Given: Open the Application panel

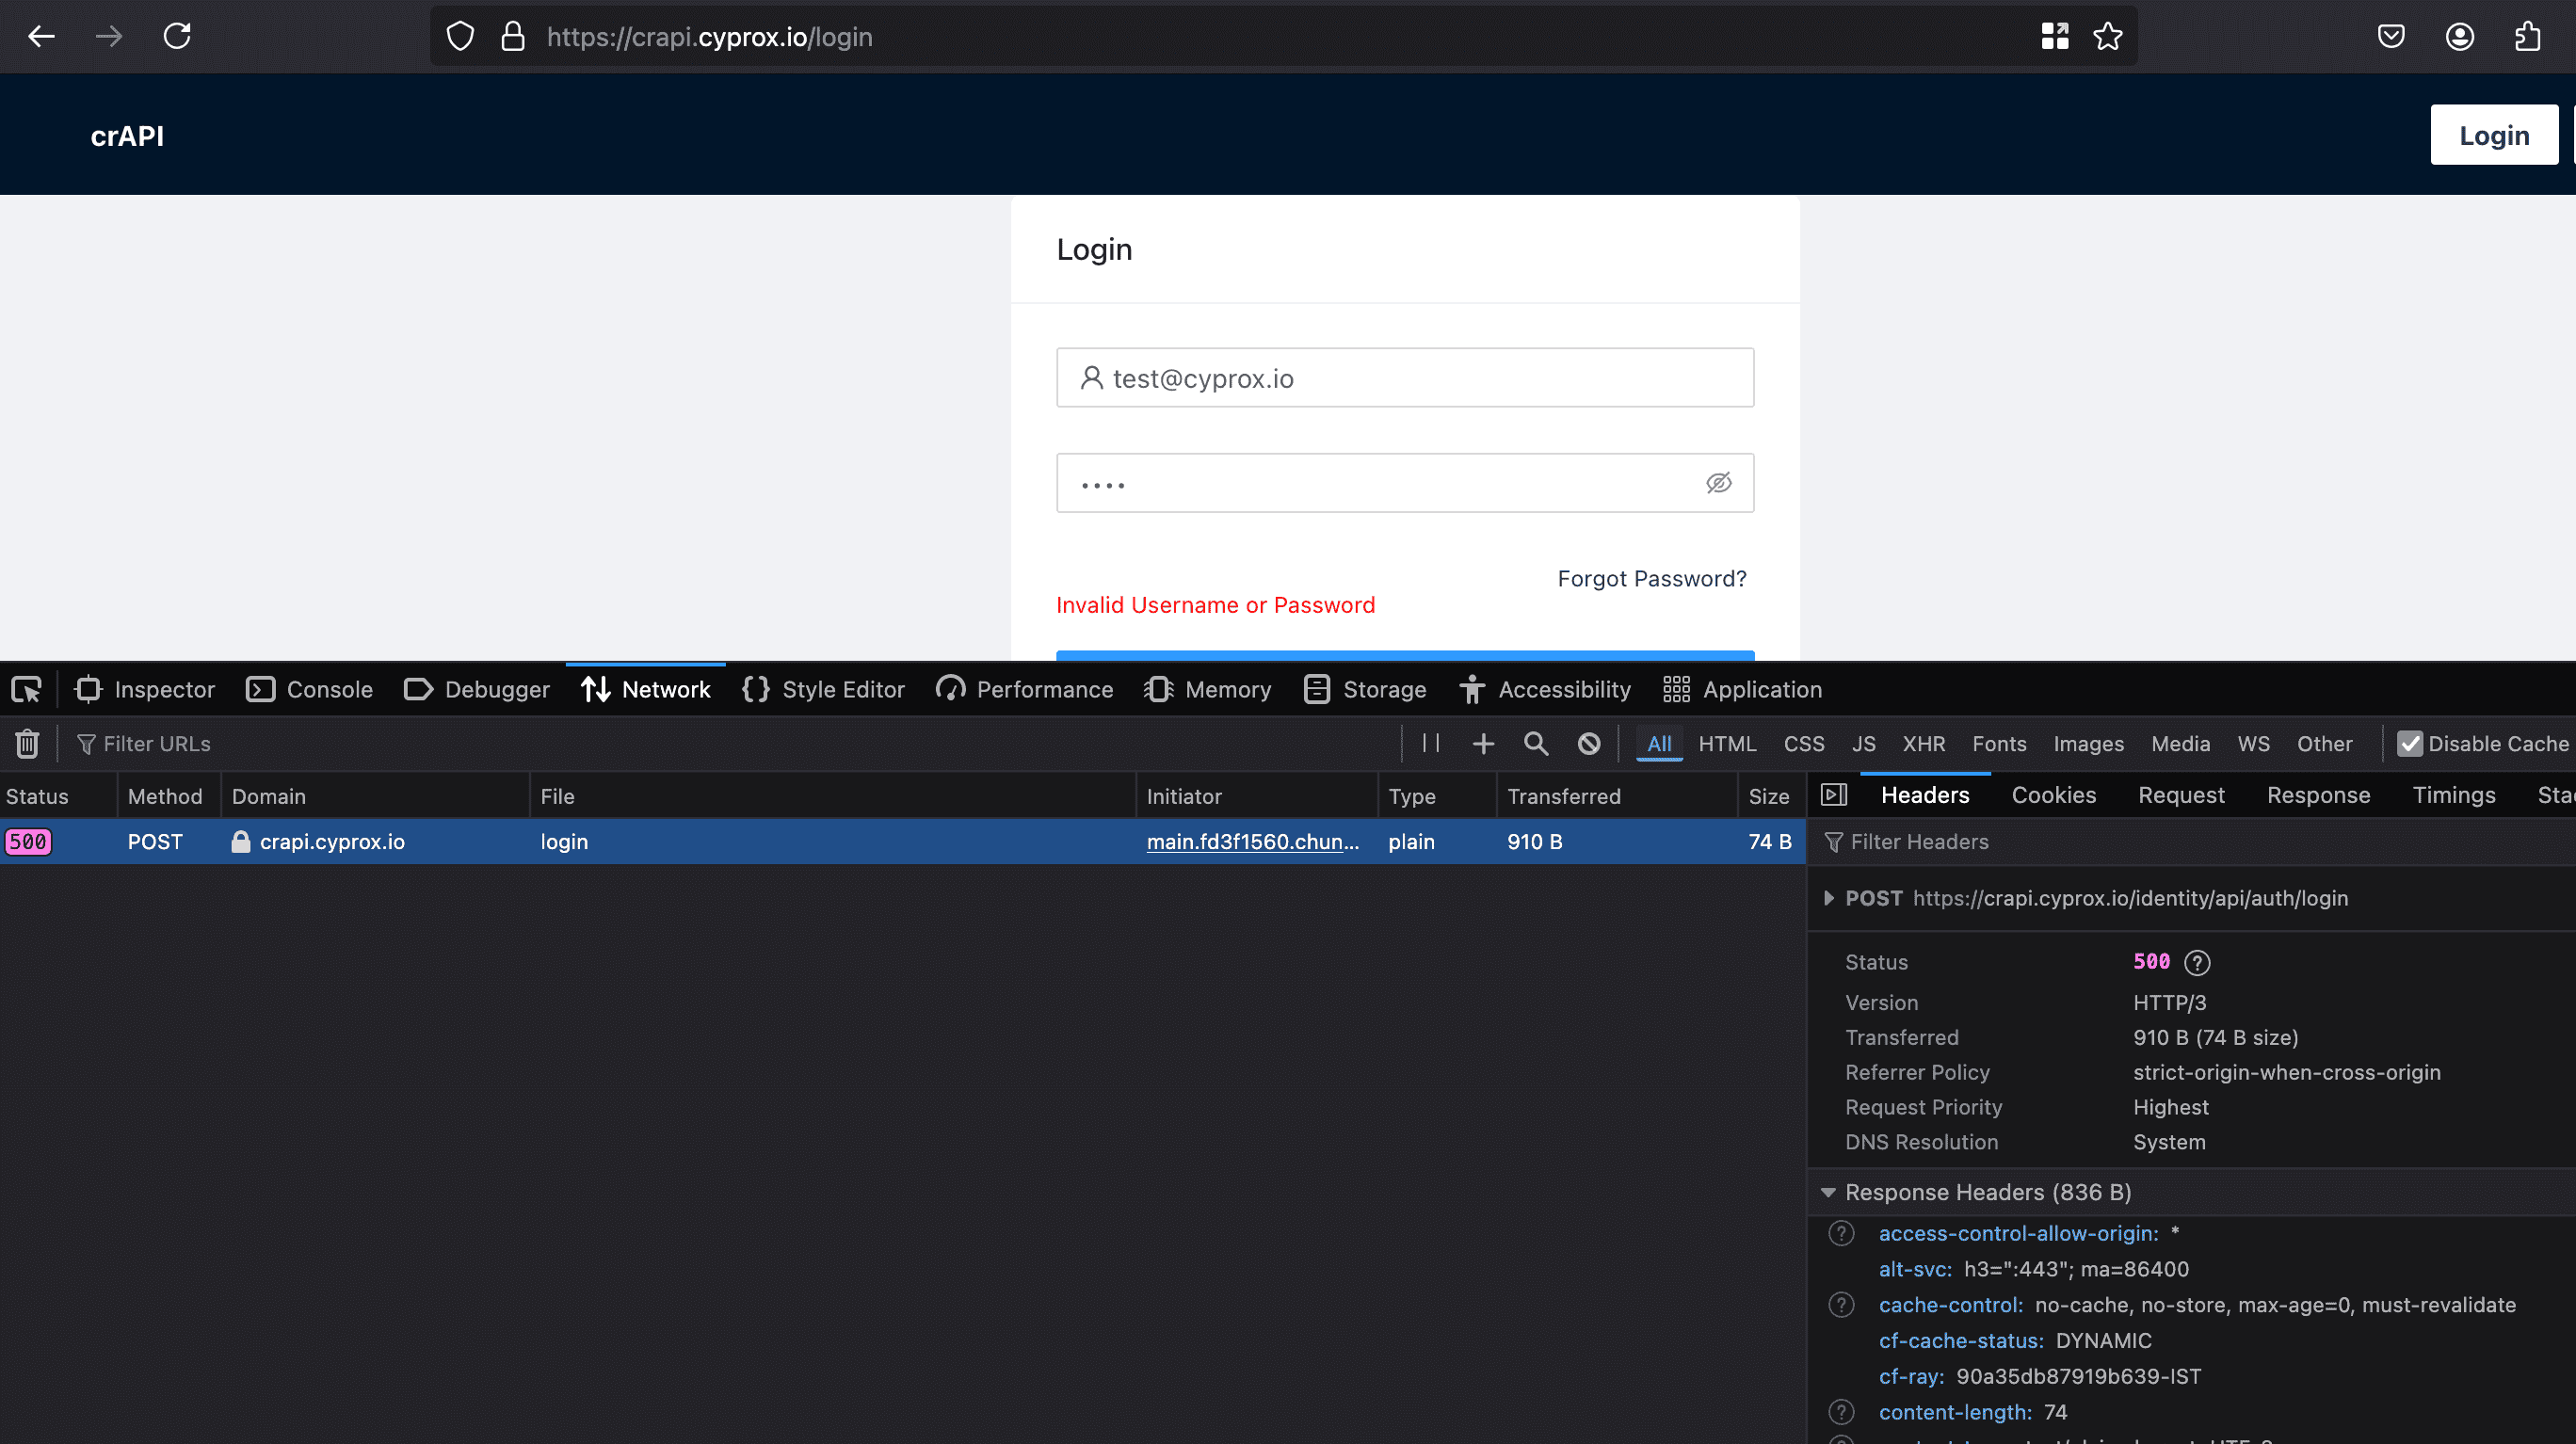Looking at the screenshot, I should (x=1742, y=689).
